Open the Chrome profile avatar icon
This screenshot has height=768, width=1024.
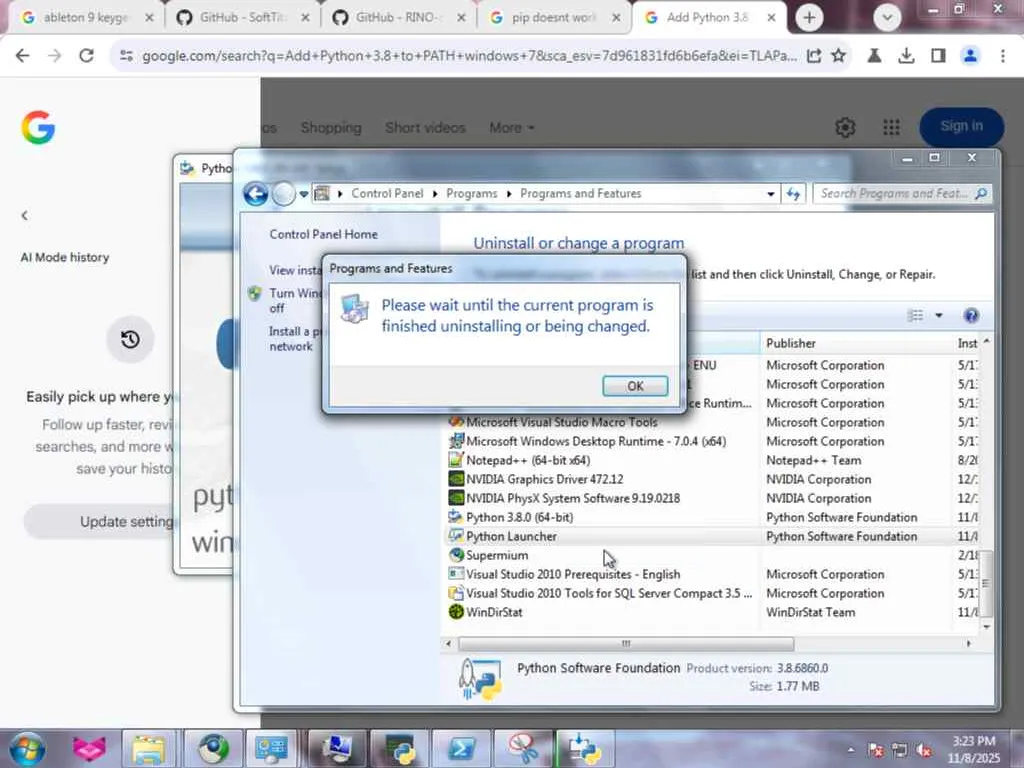click(970, 56)
